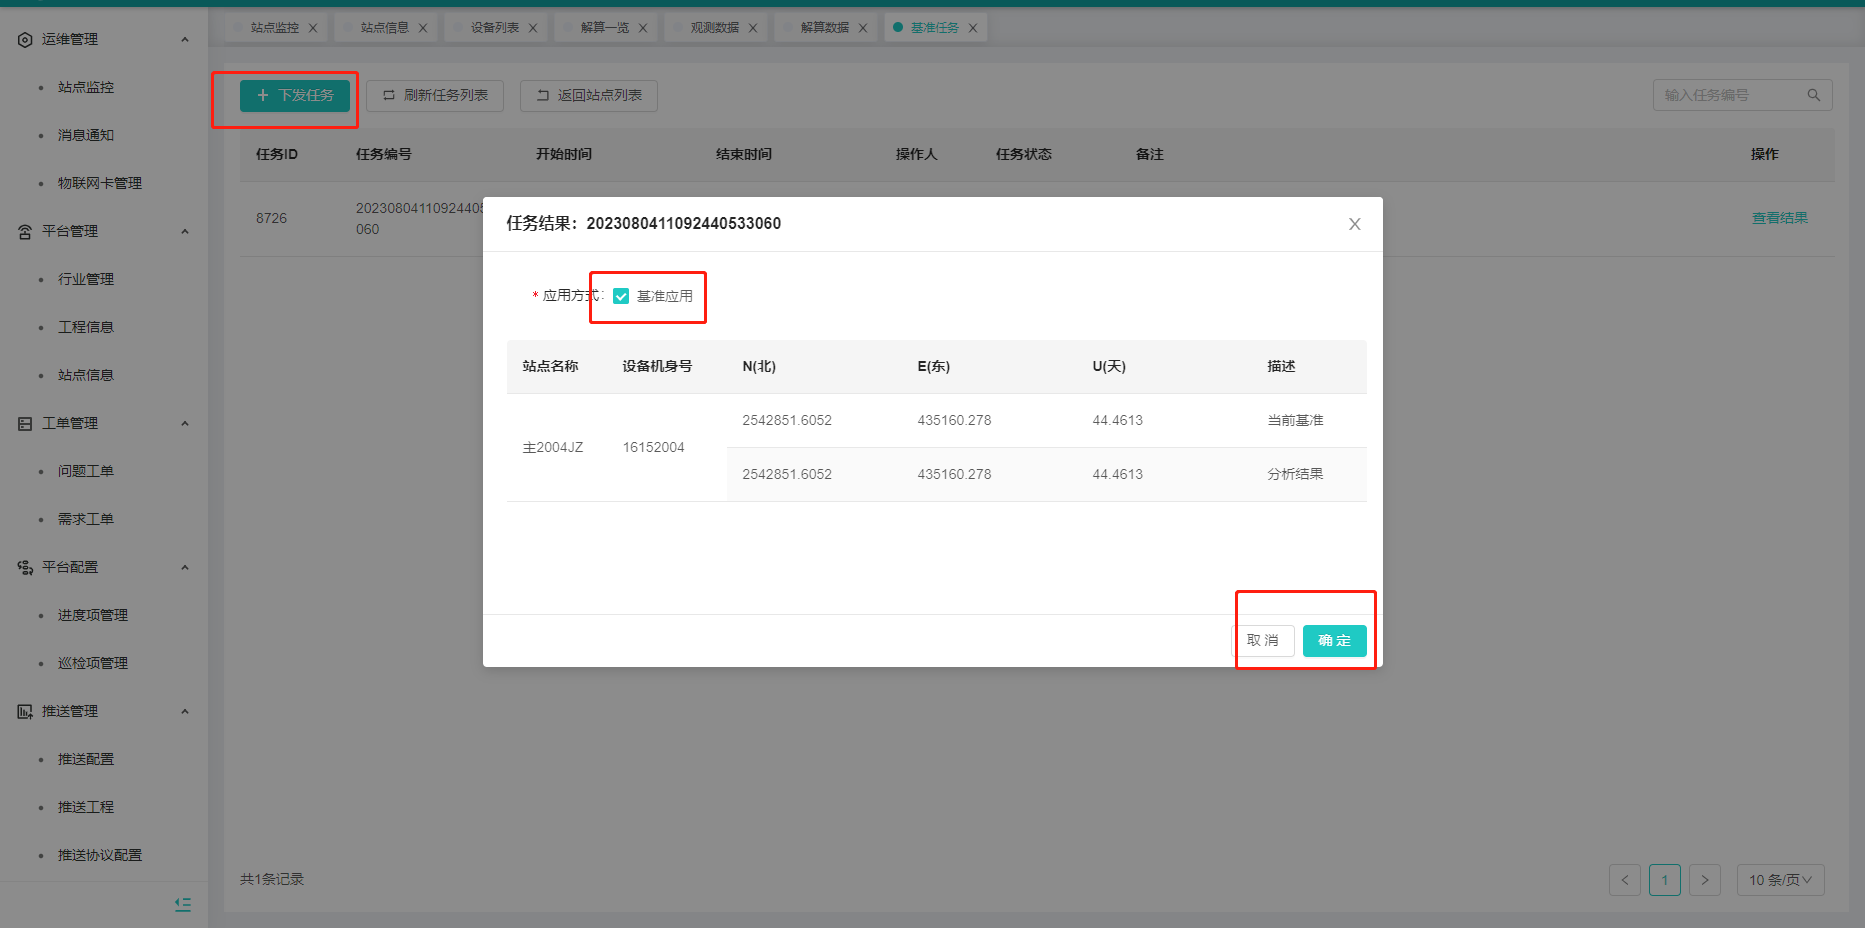Click the 运维管理 shield icon in sidebar
Screen dimensions: 1865x928
click(25, 40)
